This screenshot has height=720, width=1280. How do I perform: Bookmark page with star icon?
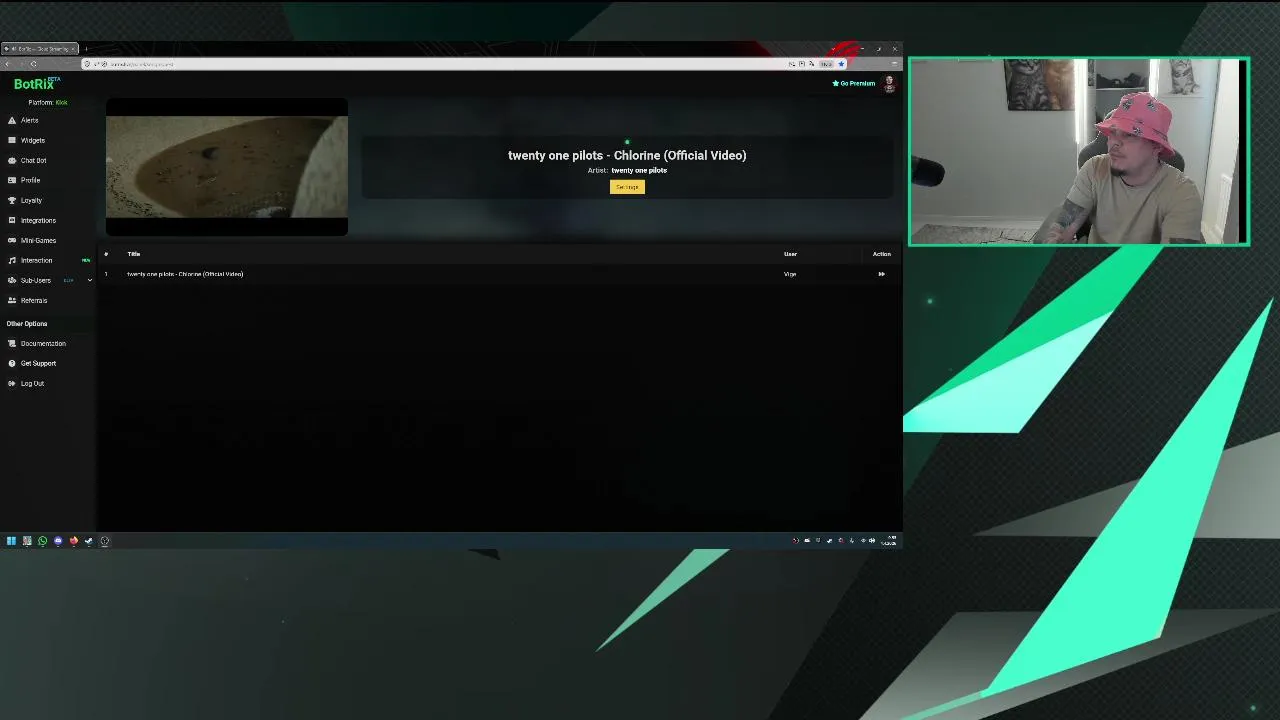(841, 64)
